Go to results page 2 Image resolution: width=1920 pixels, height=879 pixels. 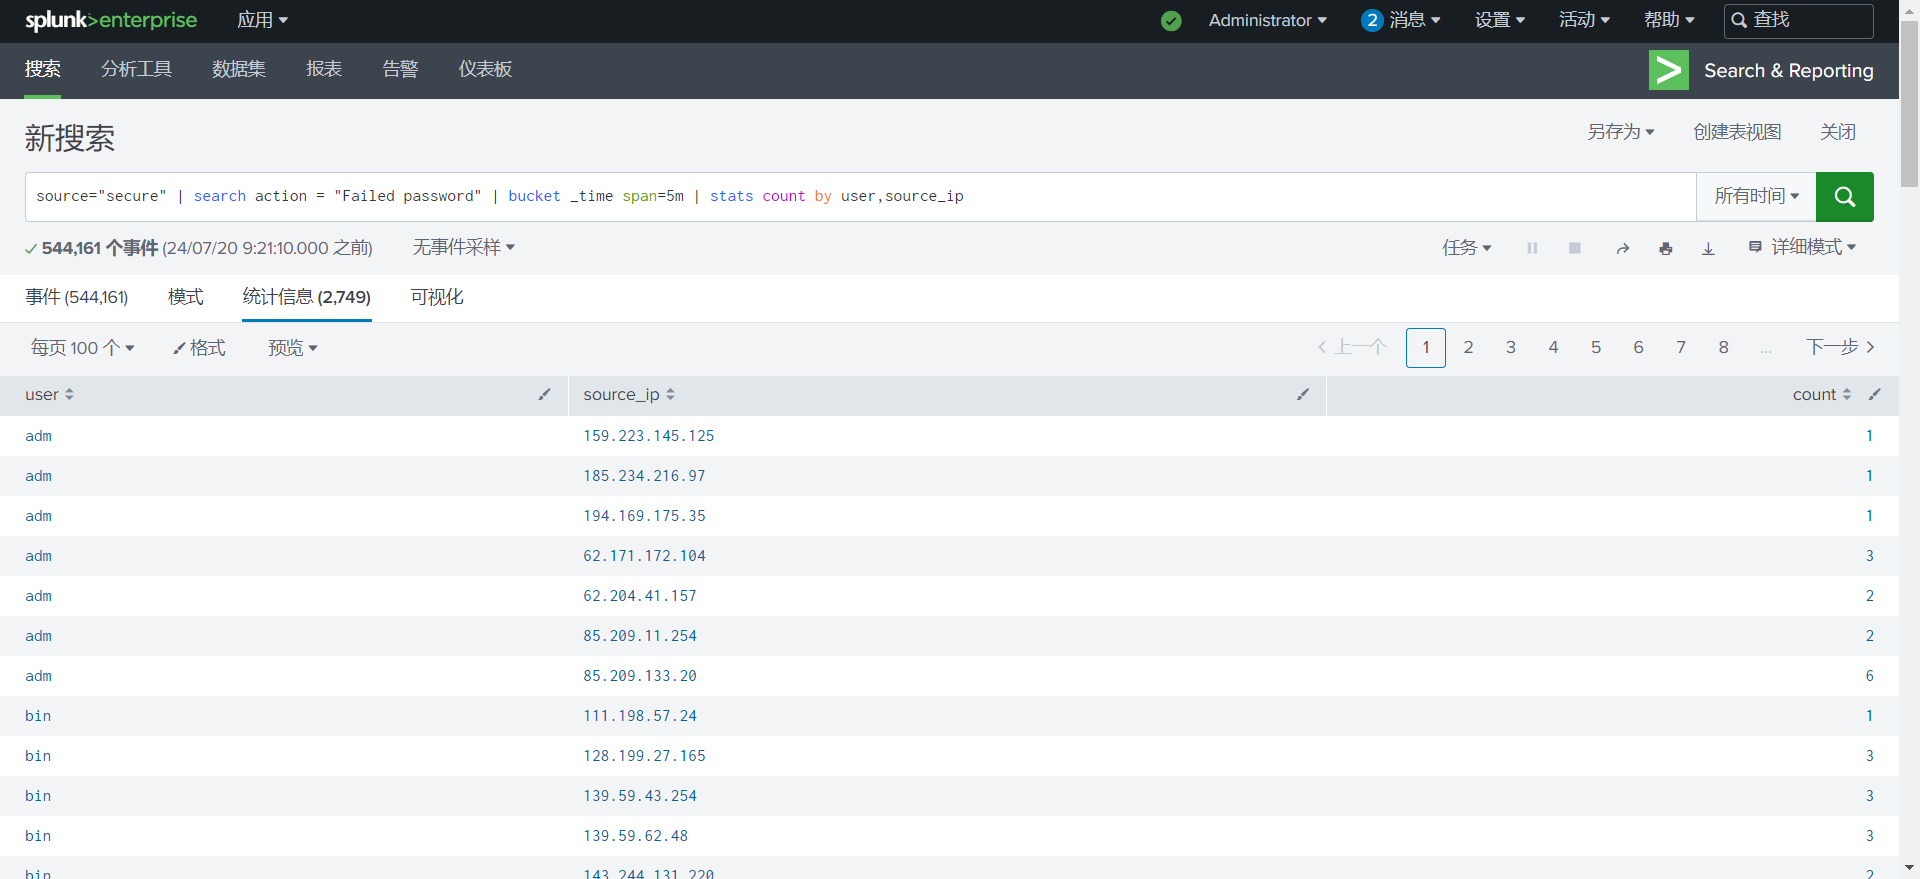click(1468, 348)
